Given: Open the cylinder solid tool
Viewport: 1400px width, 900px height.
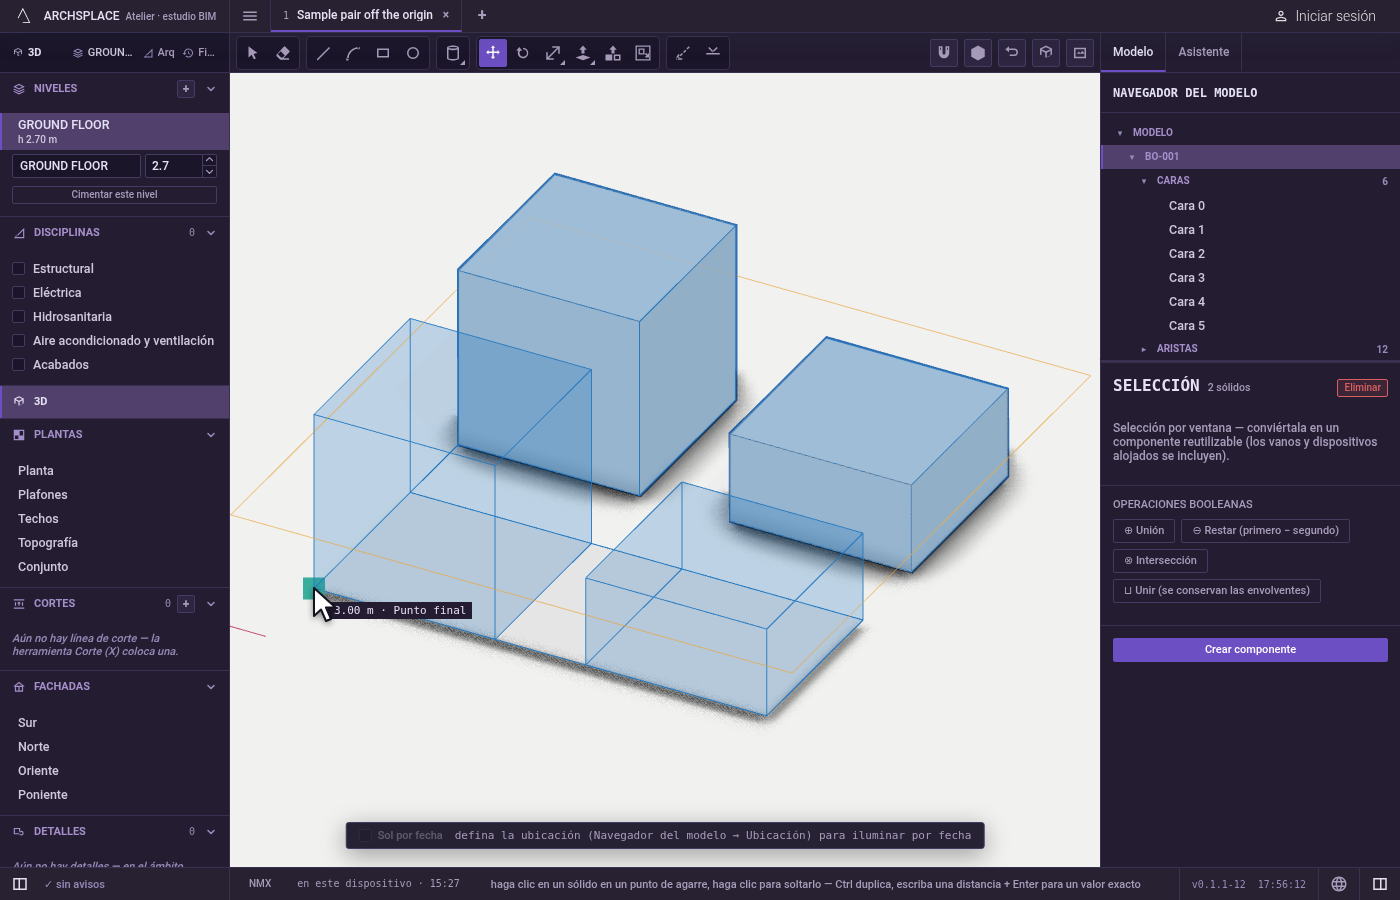Looking at the screenshot, I should [x=453, y=53].
